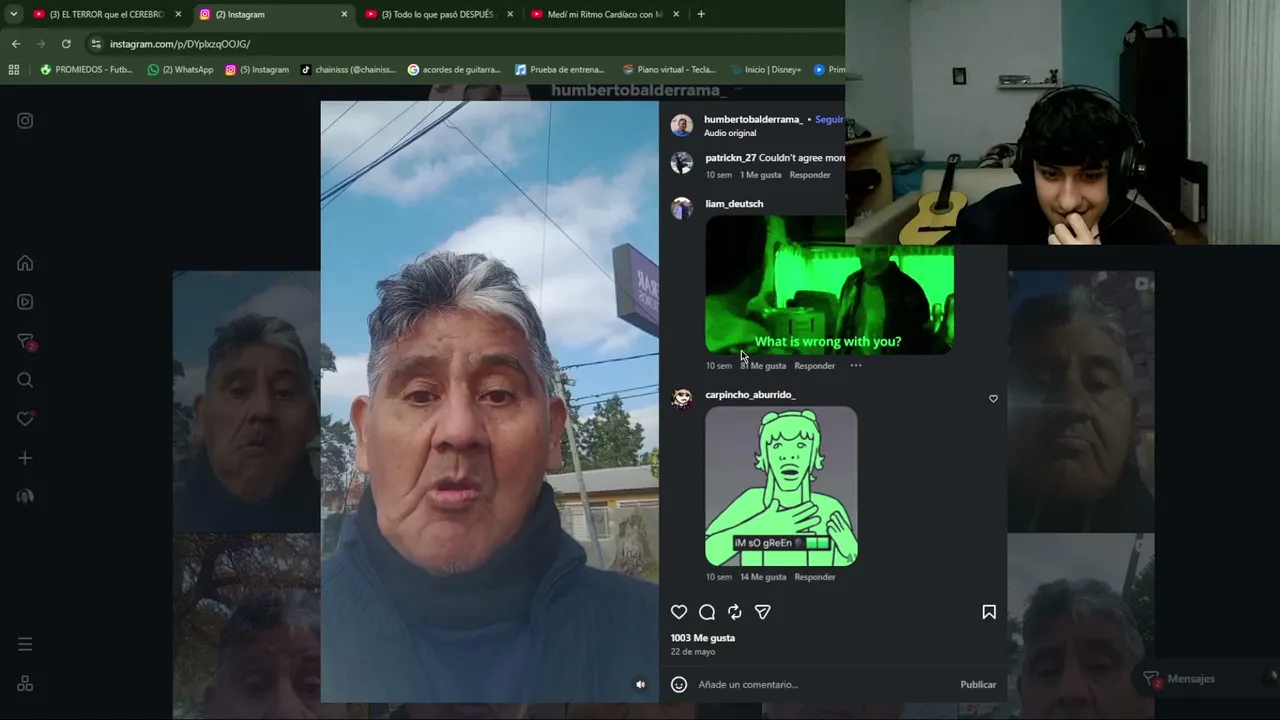The width and height of the screenshot is (1280, 720).
Task: Open the 'acordes de guitarra' bookmark
Action: coord(455,70)
